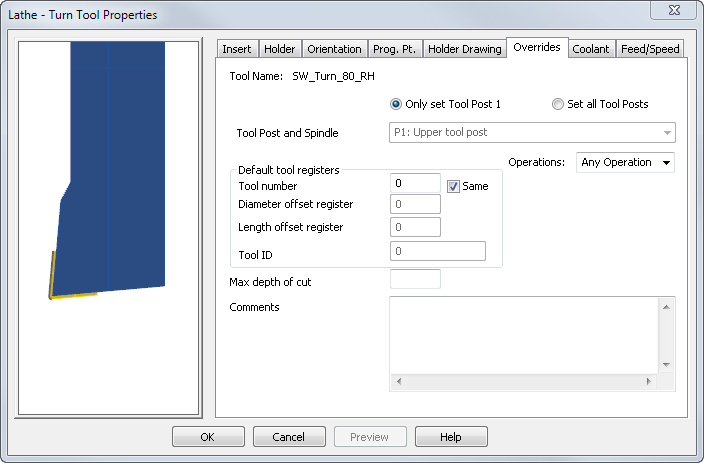Click inside the Comments text area
This screenshot has width=704, height=463.
click(x=524, y=335)
